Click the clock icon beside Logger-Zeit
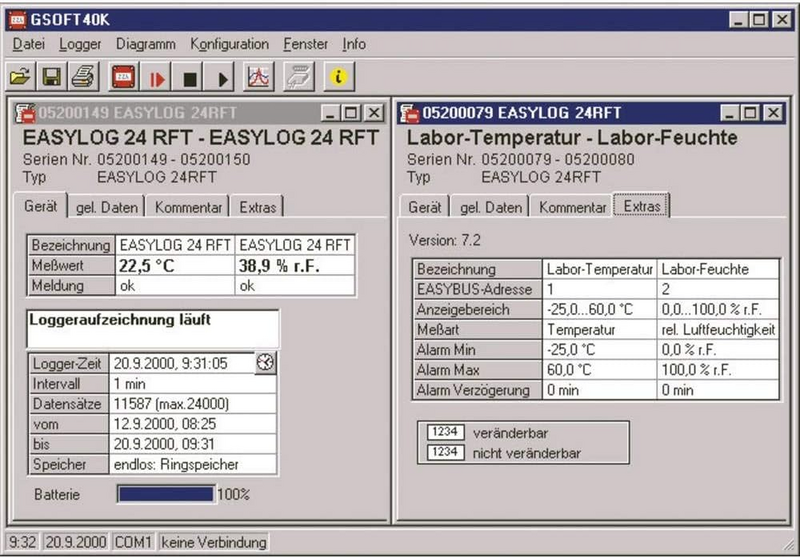 (265, 363)
